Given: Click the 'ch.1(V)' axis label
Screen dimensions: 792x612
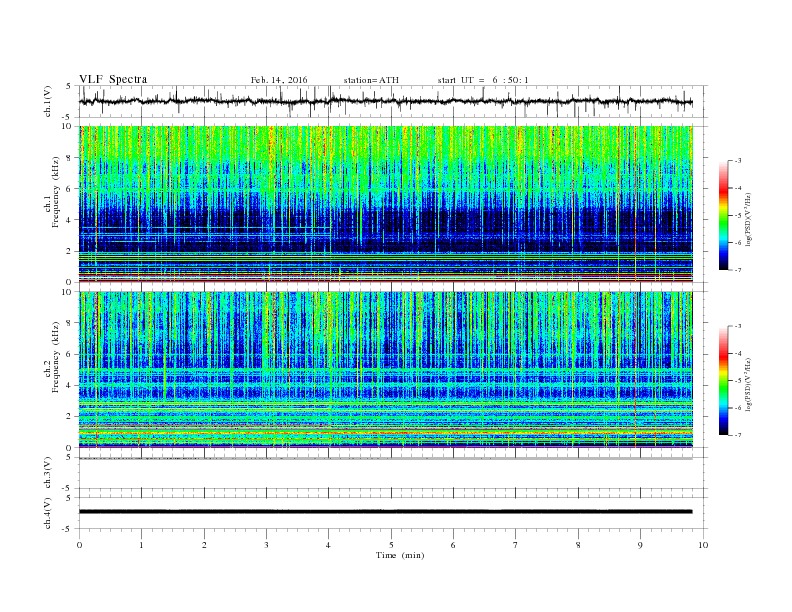Looking at the screenshot, I should 48,101.
